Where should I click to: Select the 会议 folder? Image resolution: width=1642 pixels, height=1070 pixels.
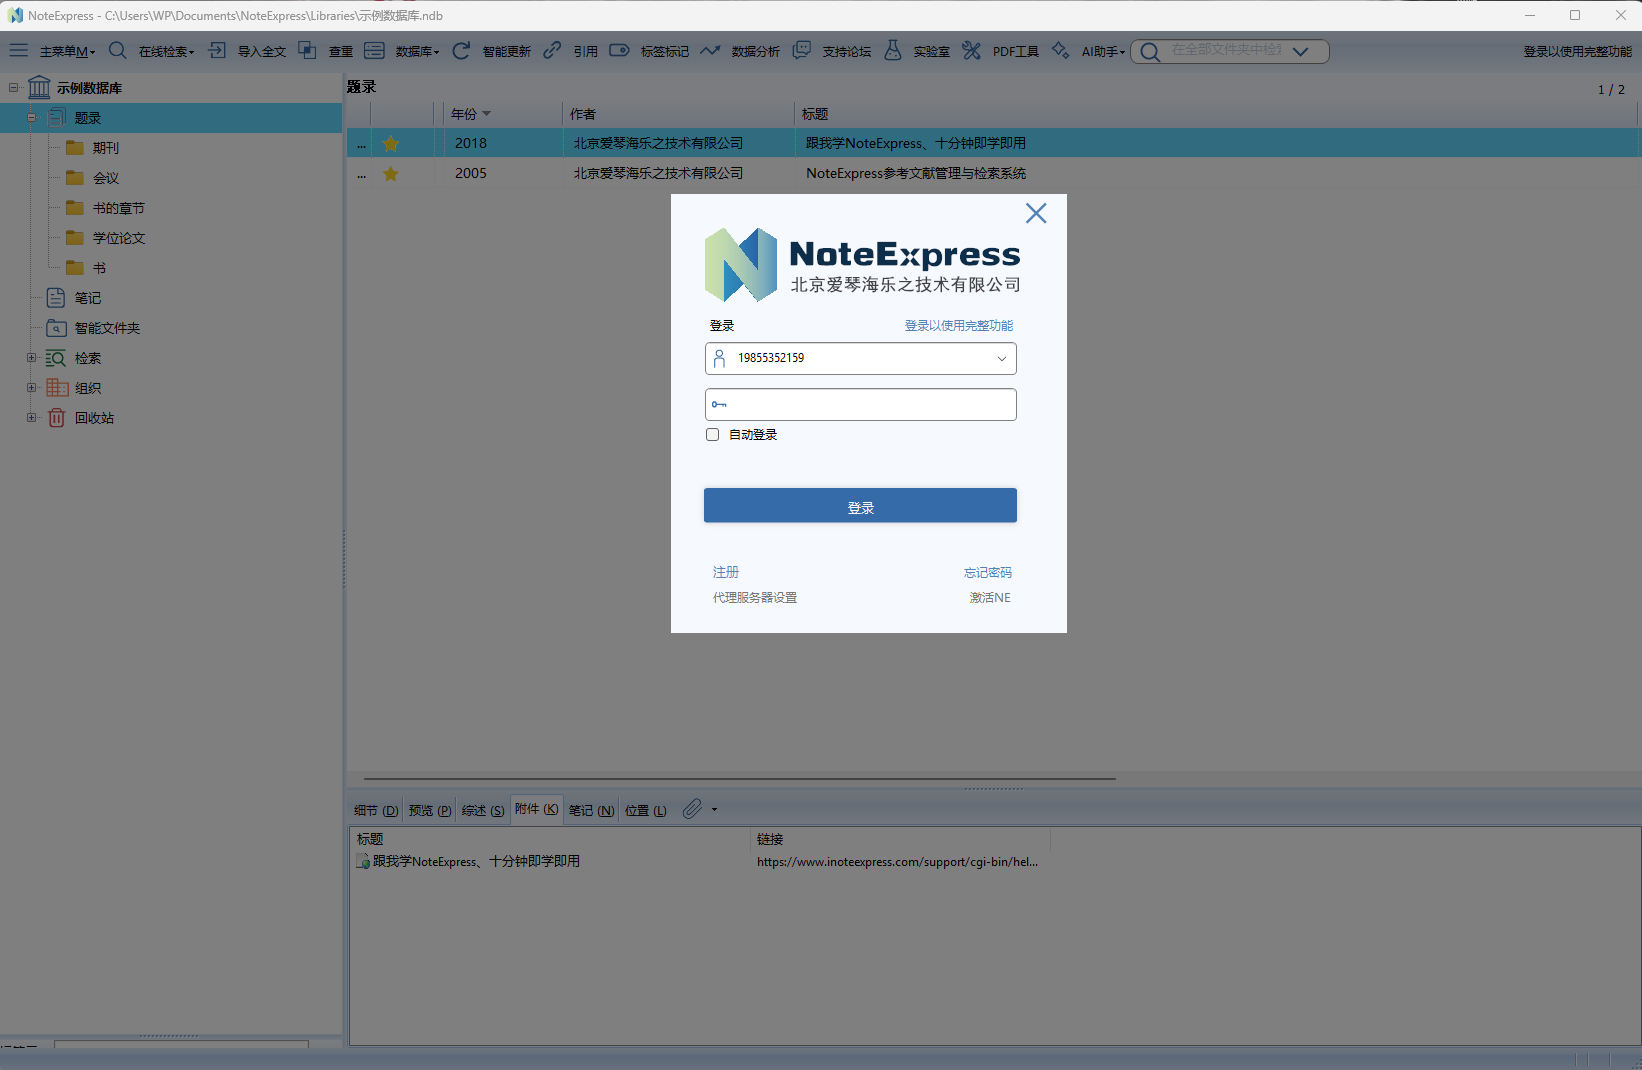[x=105, y=178]
